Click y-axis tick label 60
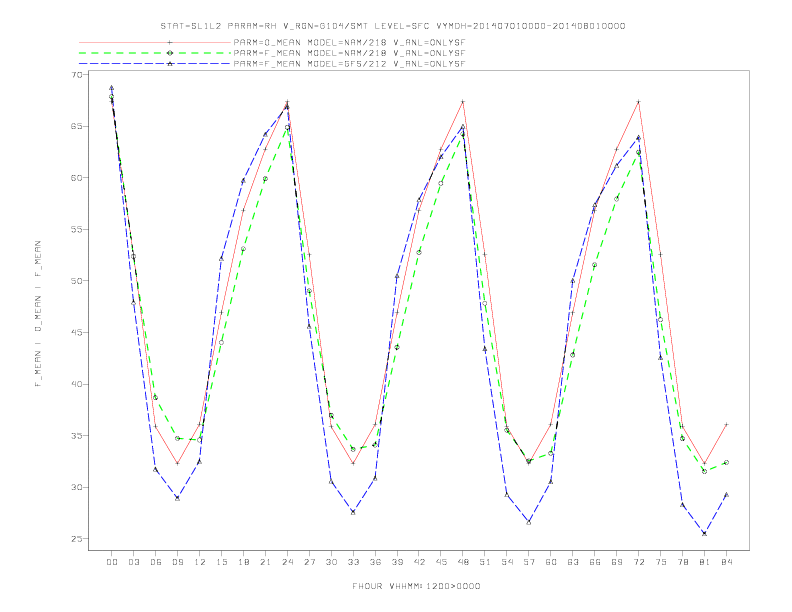 pos(77,178)
